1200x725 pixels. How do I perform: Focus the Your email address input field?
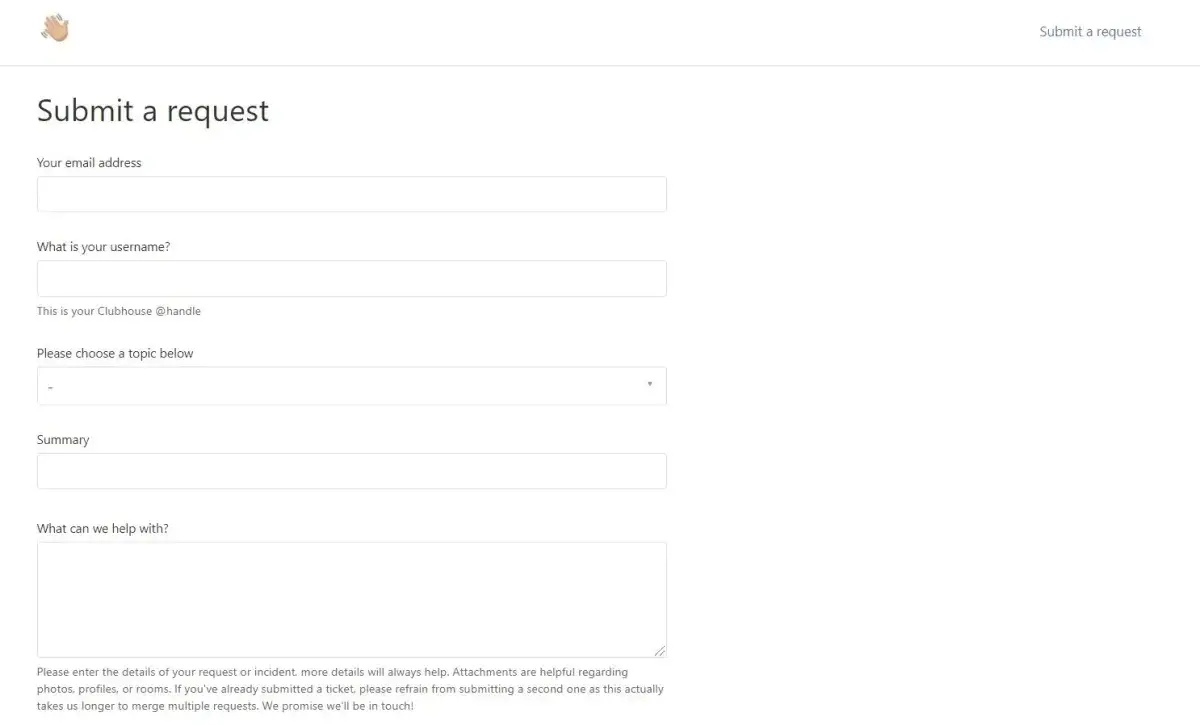(352, 194)
